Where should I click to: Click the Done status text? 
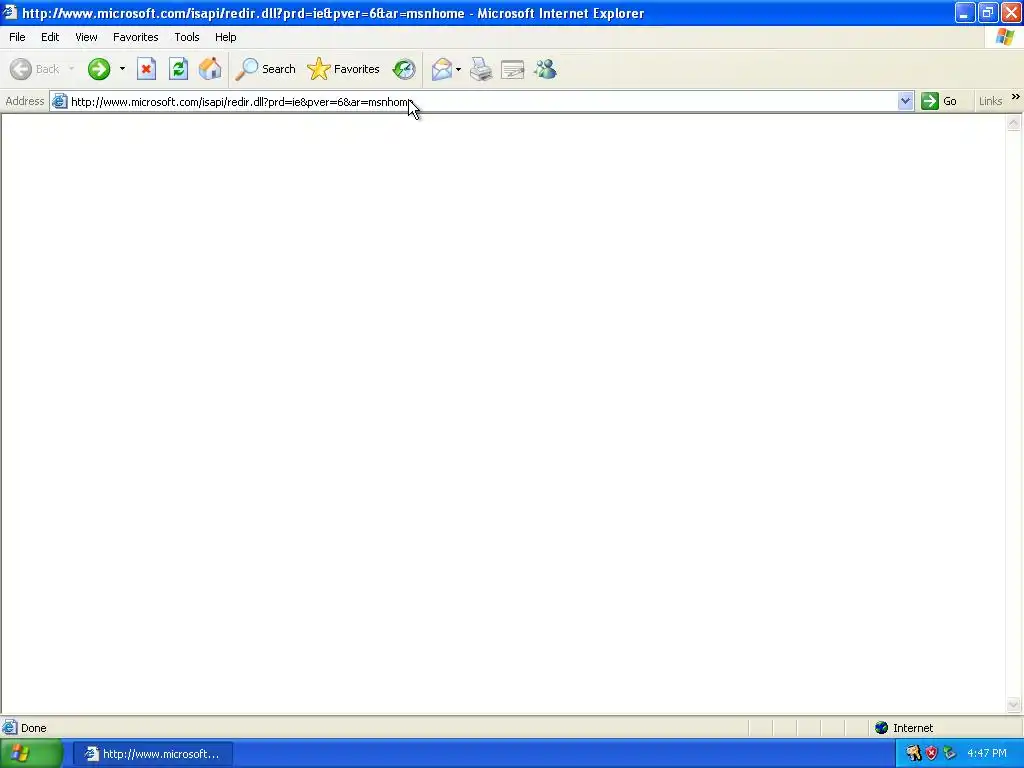pos(33,728)
